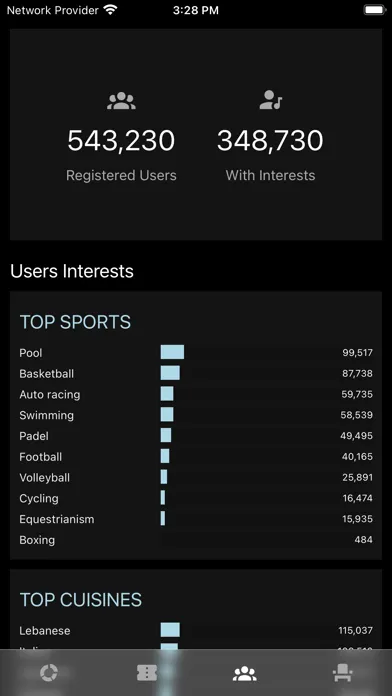The image size is (392, 696).
Task: Open the ticket tab in bottom bar
Action: click(147, 673)
